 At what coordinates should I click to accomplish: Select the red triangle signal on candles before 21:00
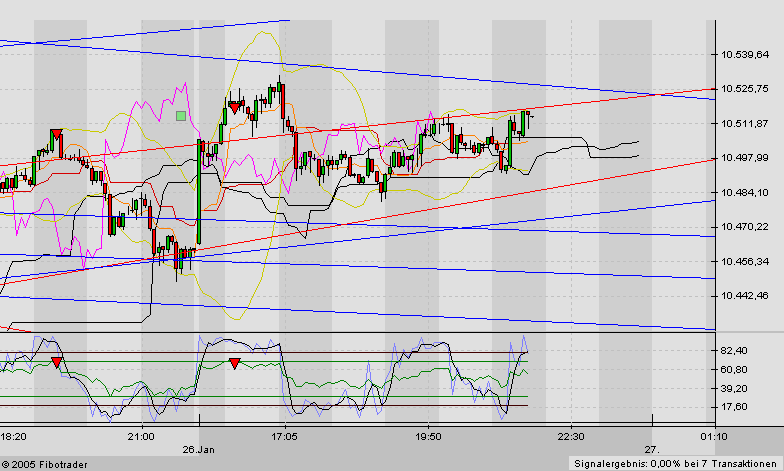pos(56,134)
